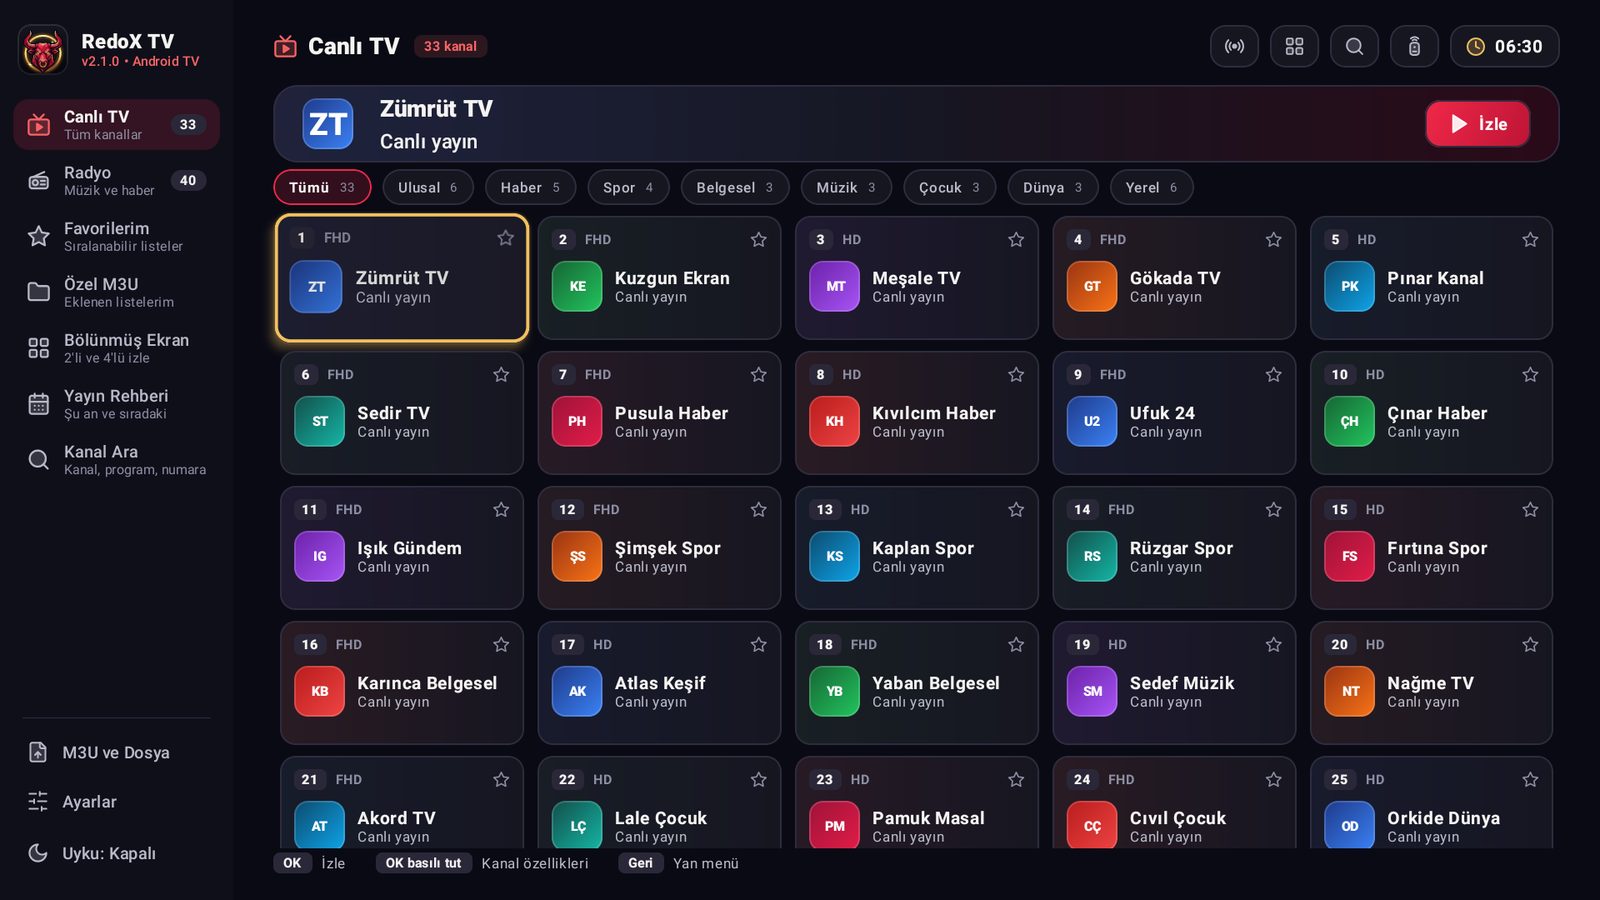Show Spor category channels
This screenshot has height=900, width=1600.
628,187
